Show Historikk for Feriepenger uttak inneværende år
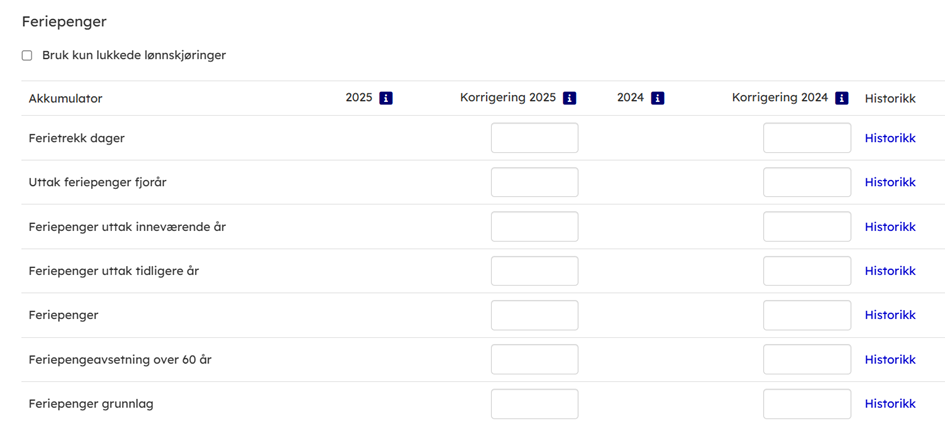Image resolution: width=945 pixels, height=431 pixels. click(x=890, y=227)
